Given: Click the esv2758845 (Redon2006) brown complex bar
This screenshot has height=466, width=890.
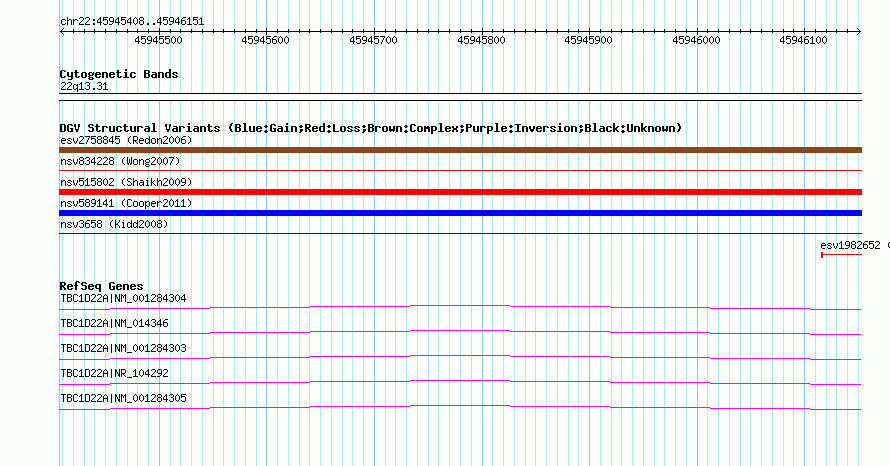Looking at the screenshot, I should click(x=460, y=150).
